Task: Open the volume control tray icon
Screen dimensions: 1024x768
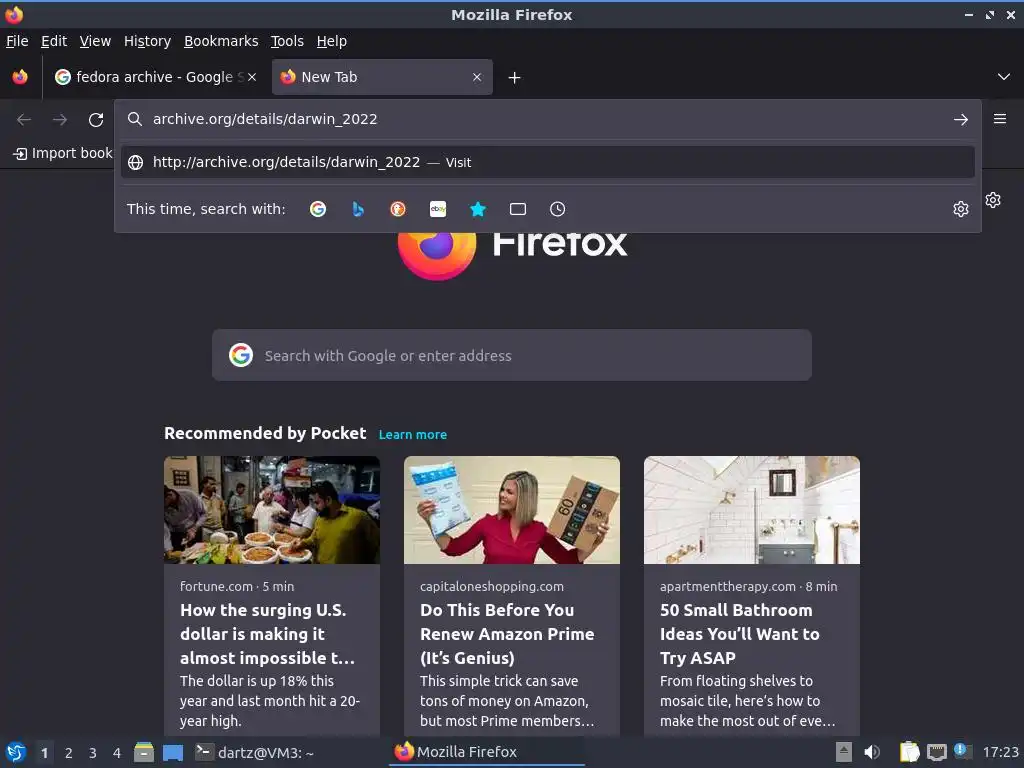Action: [872, 753]
